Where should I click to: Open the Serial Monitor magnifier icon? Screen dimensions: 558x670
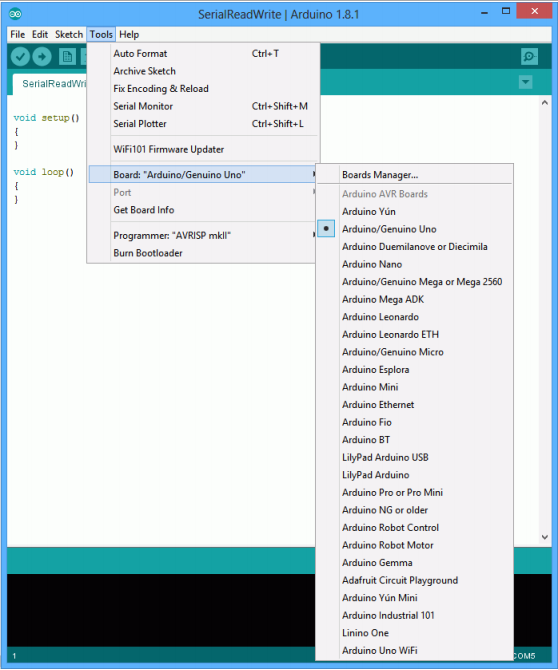coord(529,56)
